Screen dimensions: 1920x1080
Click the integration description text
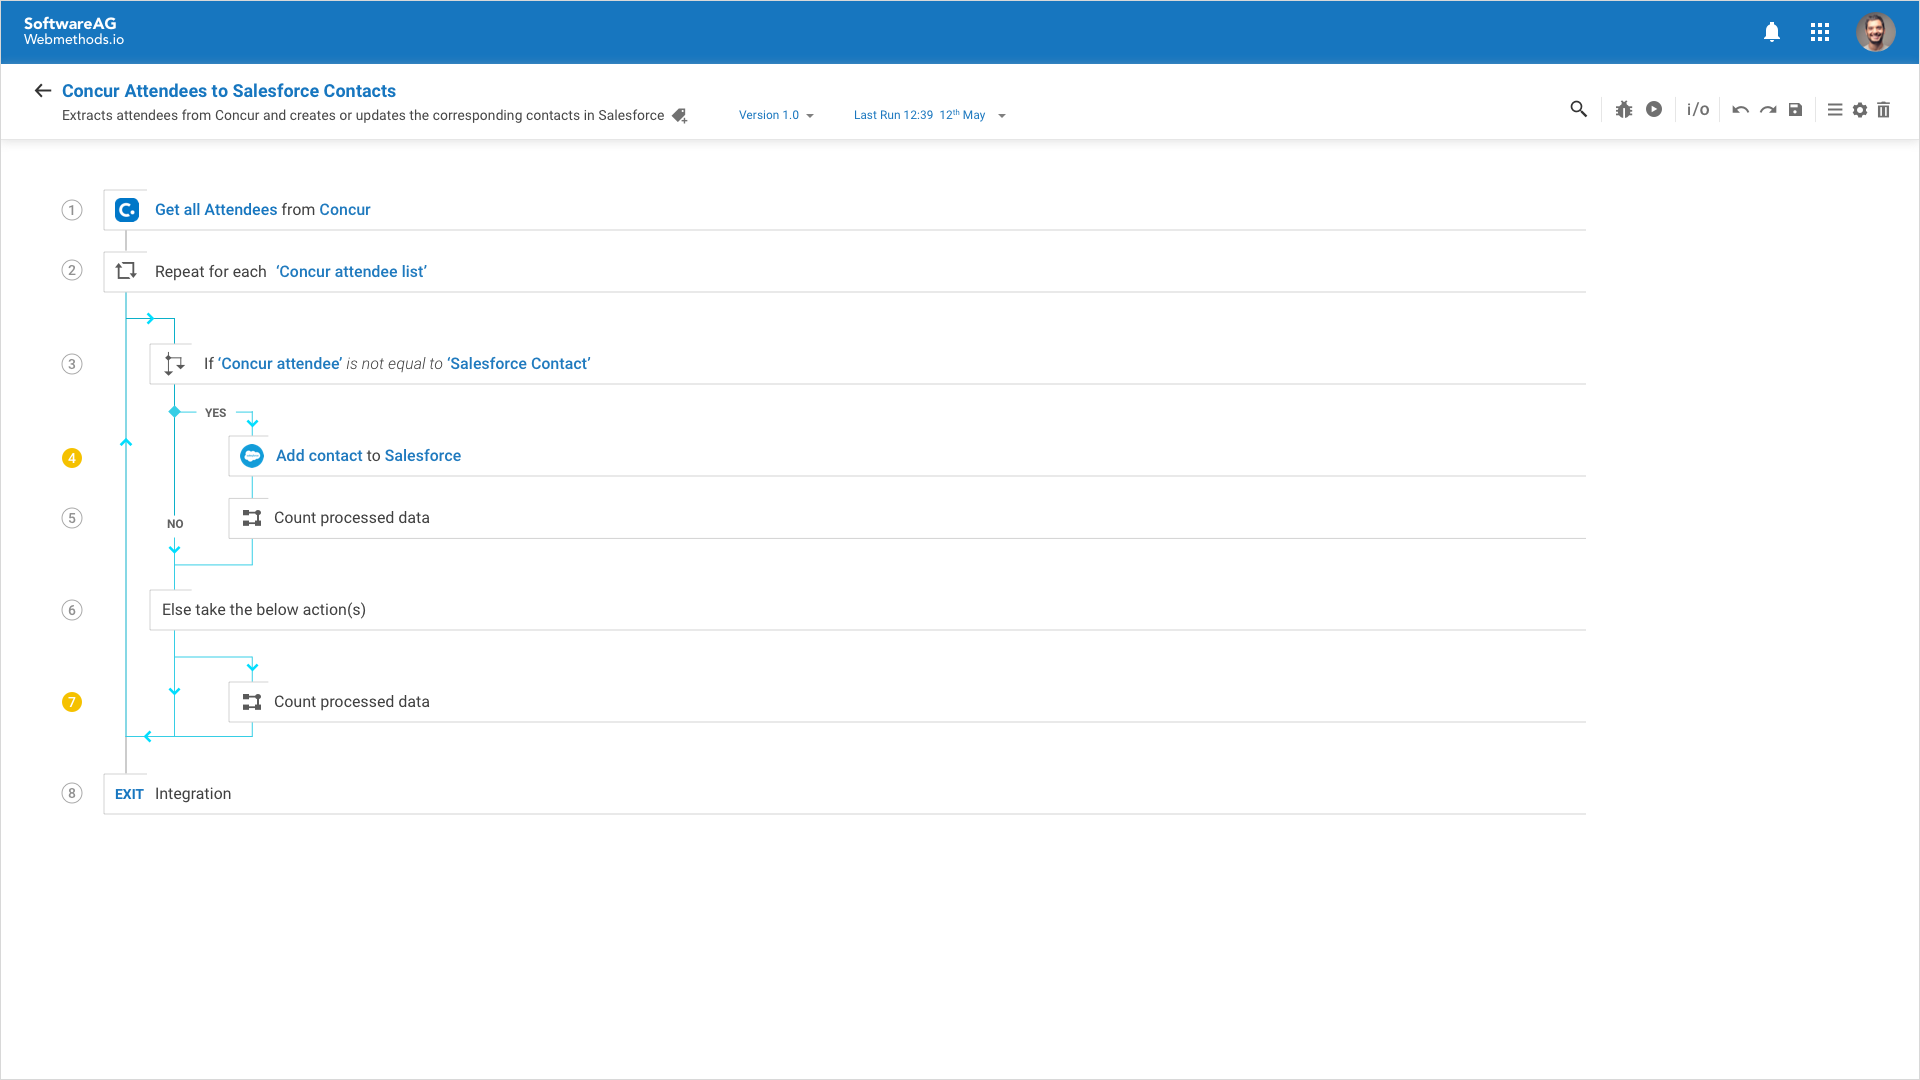363,116
